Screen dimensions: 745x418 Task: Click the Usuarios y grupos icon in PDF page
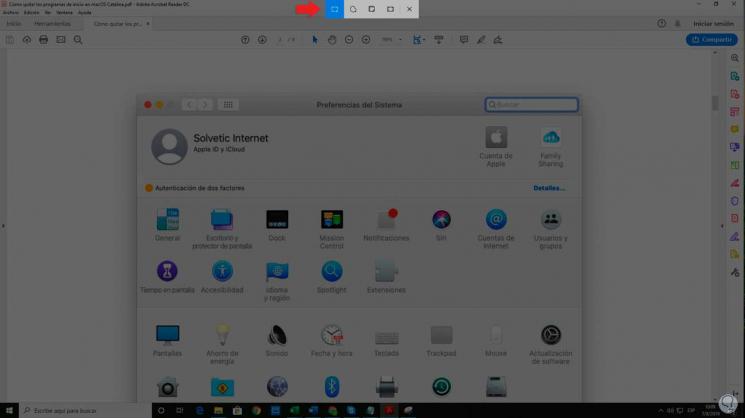551,220
